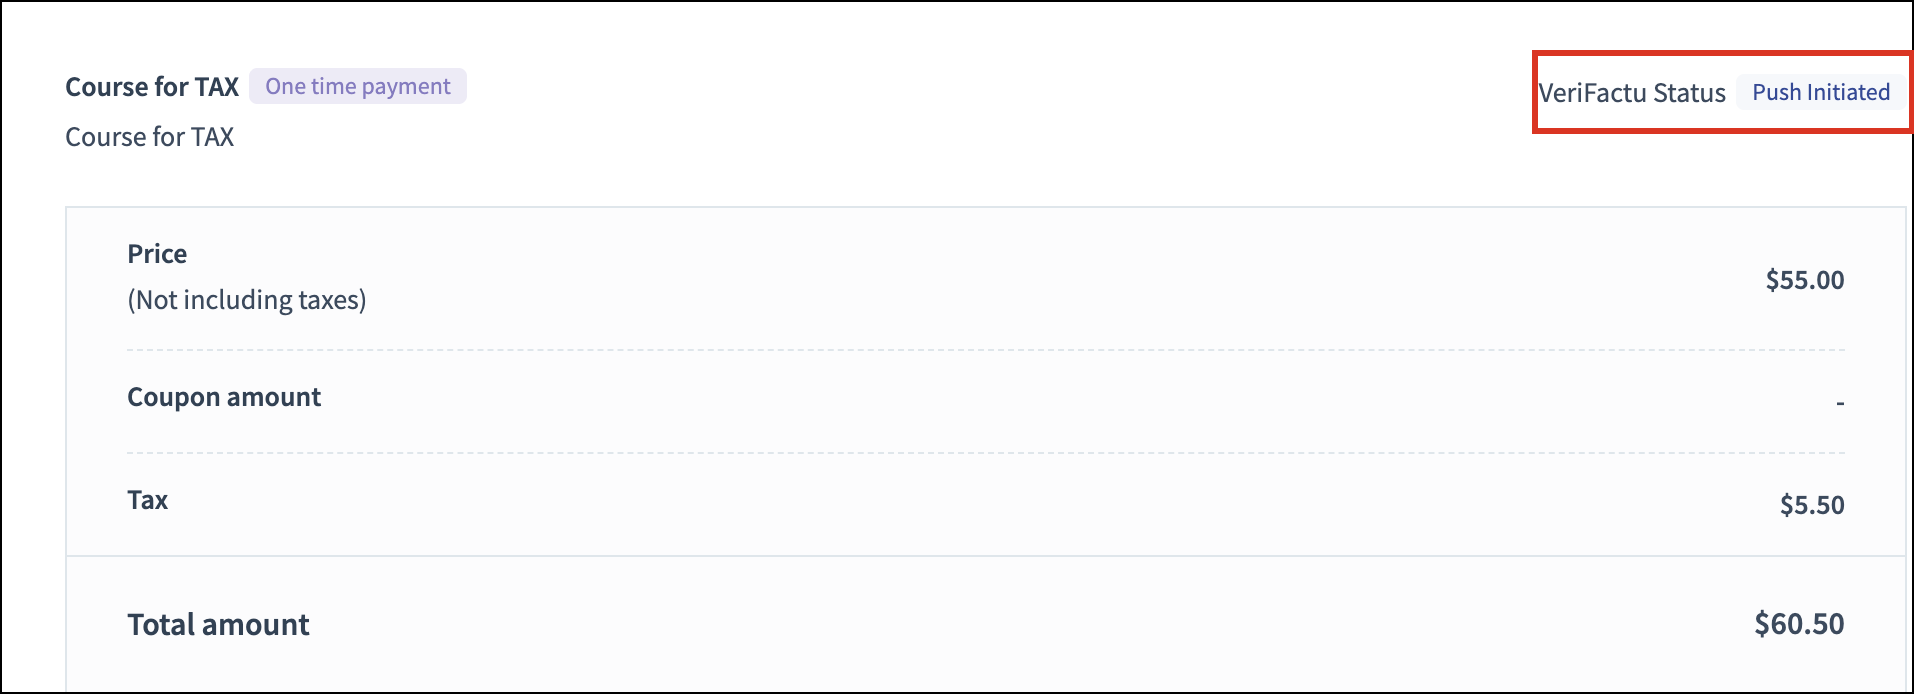Select the $55.00 price value
Viewport: 1914px width, 694px height.
click(1804, 280)
